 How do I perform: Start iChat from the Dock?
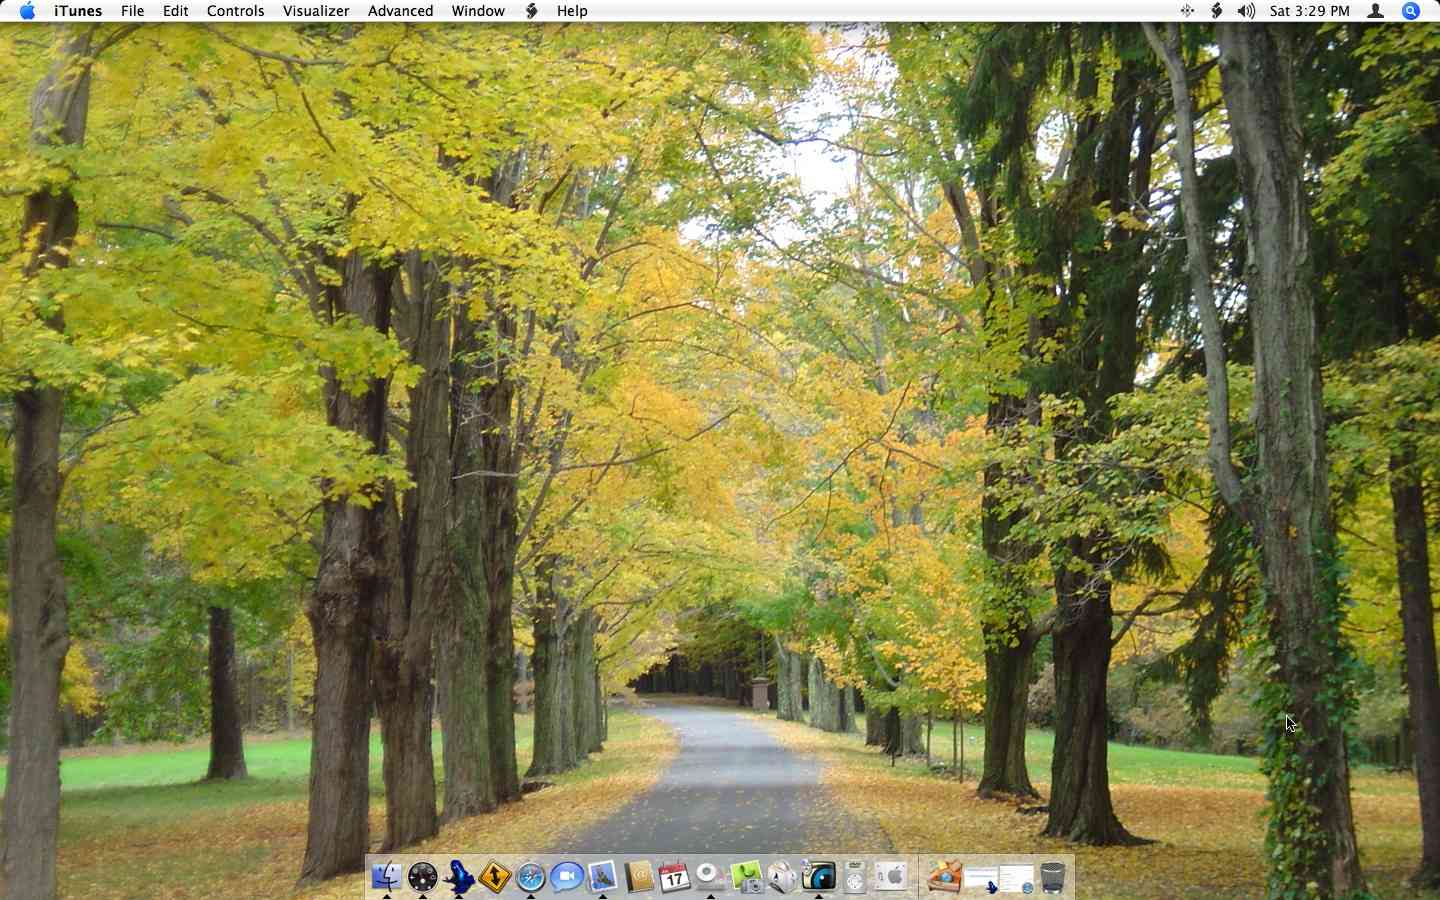click(x=568, y=877)
